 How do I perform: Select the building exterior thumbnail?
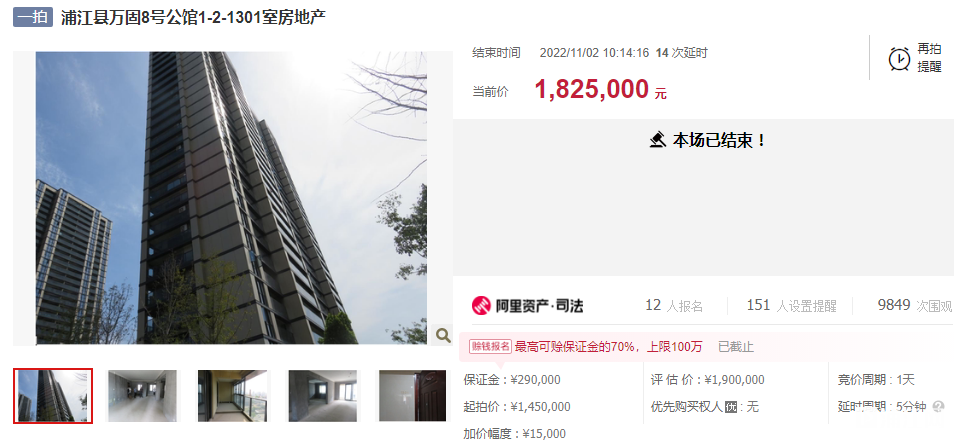[x=53, y=395]
